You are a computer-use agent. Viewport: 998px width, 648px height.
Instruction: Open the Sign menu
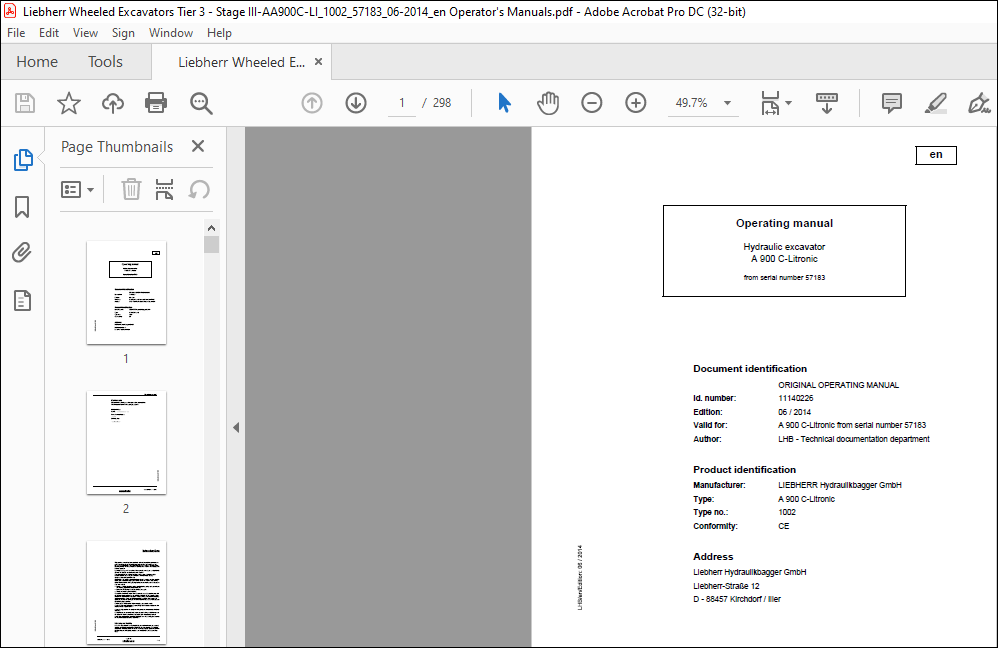point(123,32)
